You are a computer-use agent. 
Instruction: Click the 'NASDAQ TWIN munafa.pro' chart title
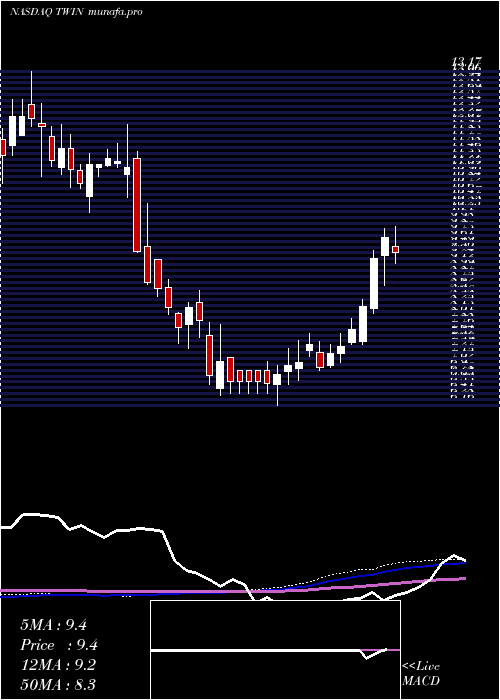click(76, 12)
